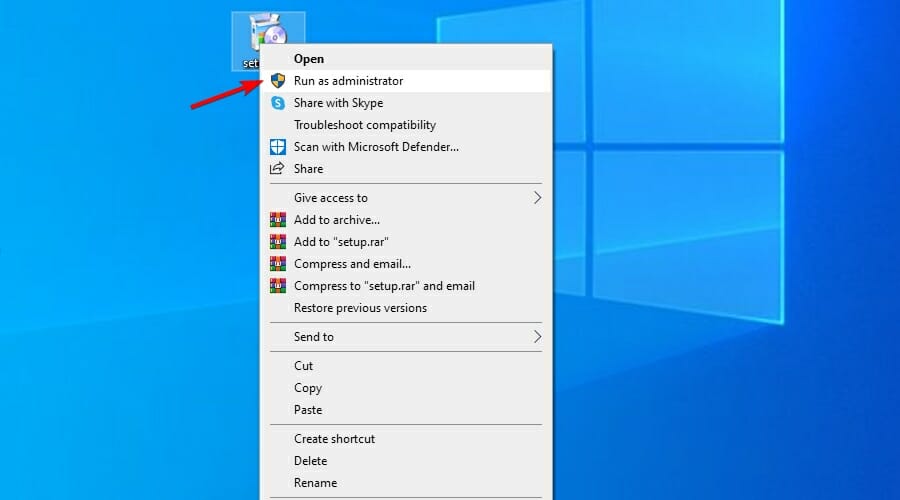
Task: Click the administrator shield icon
Action: [x=278, y=81]
